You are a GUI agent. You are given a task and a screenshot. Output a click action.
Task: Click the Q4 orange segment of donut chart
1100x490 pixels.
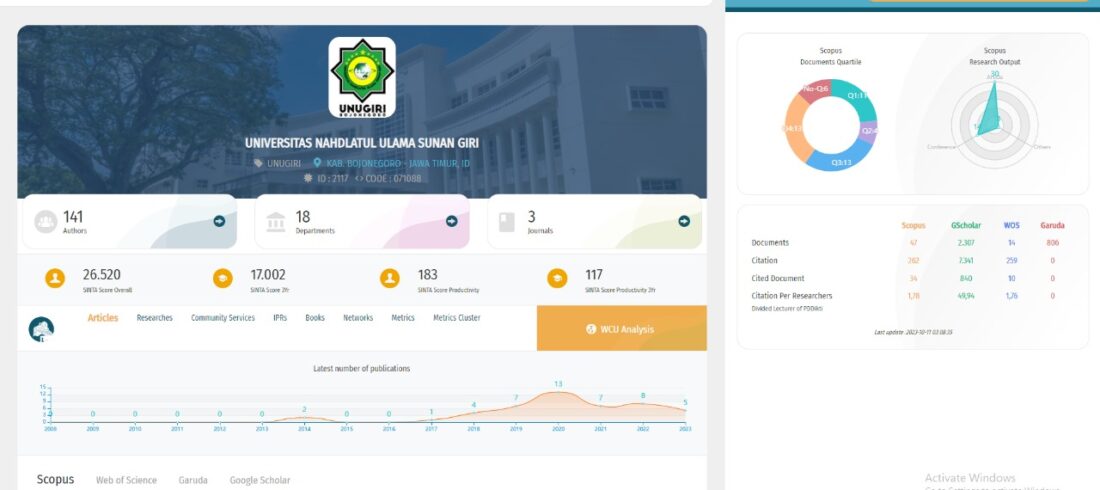click(793, 130)
